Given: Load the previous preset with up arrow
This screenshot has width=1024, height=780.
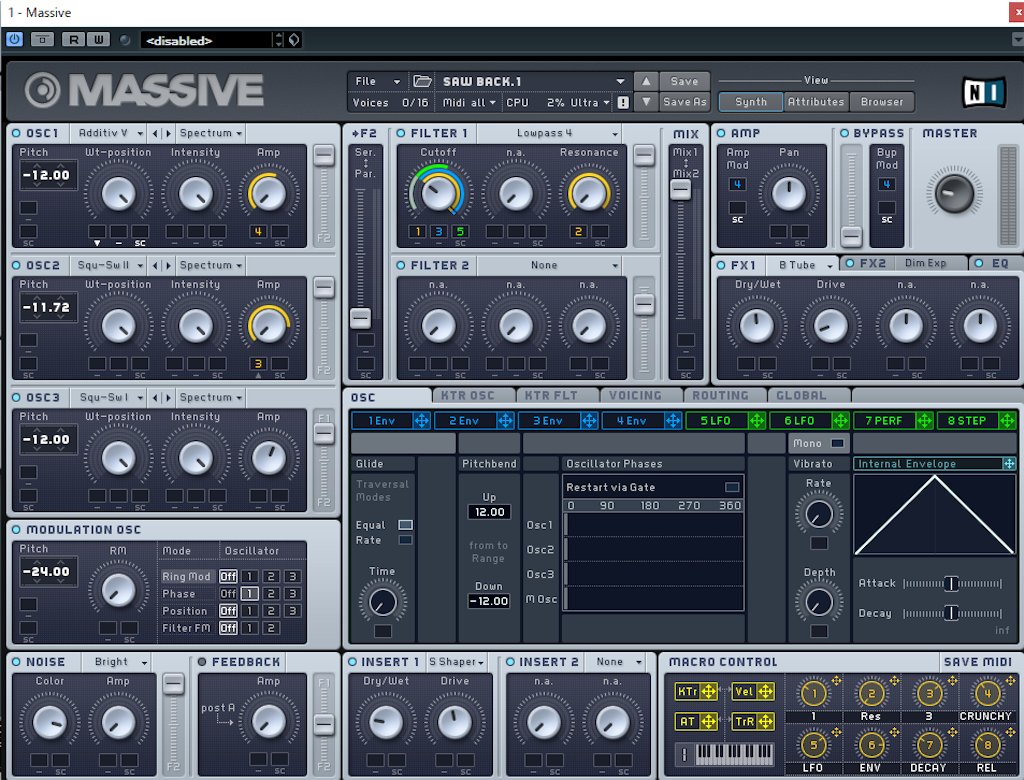Looking at the screenshot, I should [x=646, y=81].
